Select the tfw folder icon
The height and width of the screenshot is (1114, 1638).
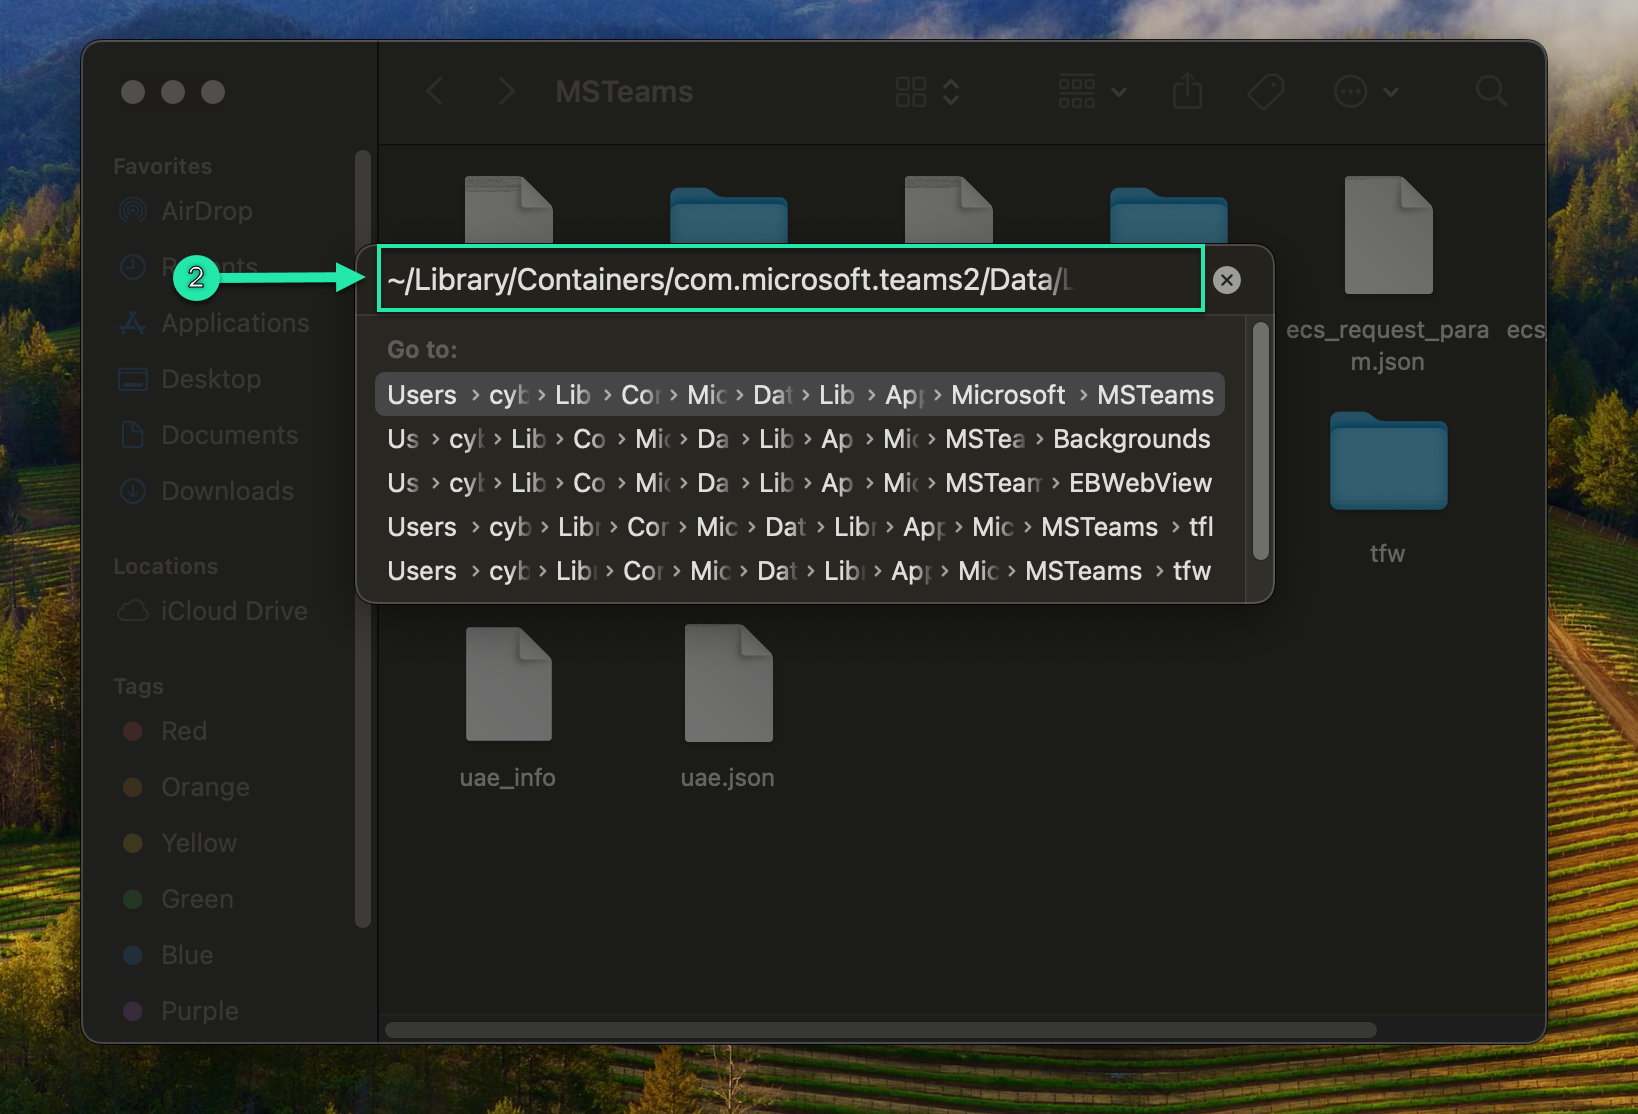tap(1388, 461)
